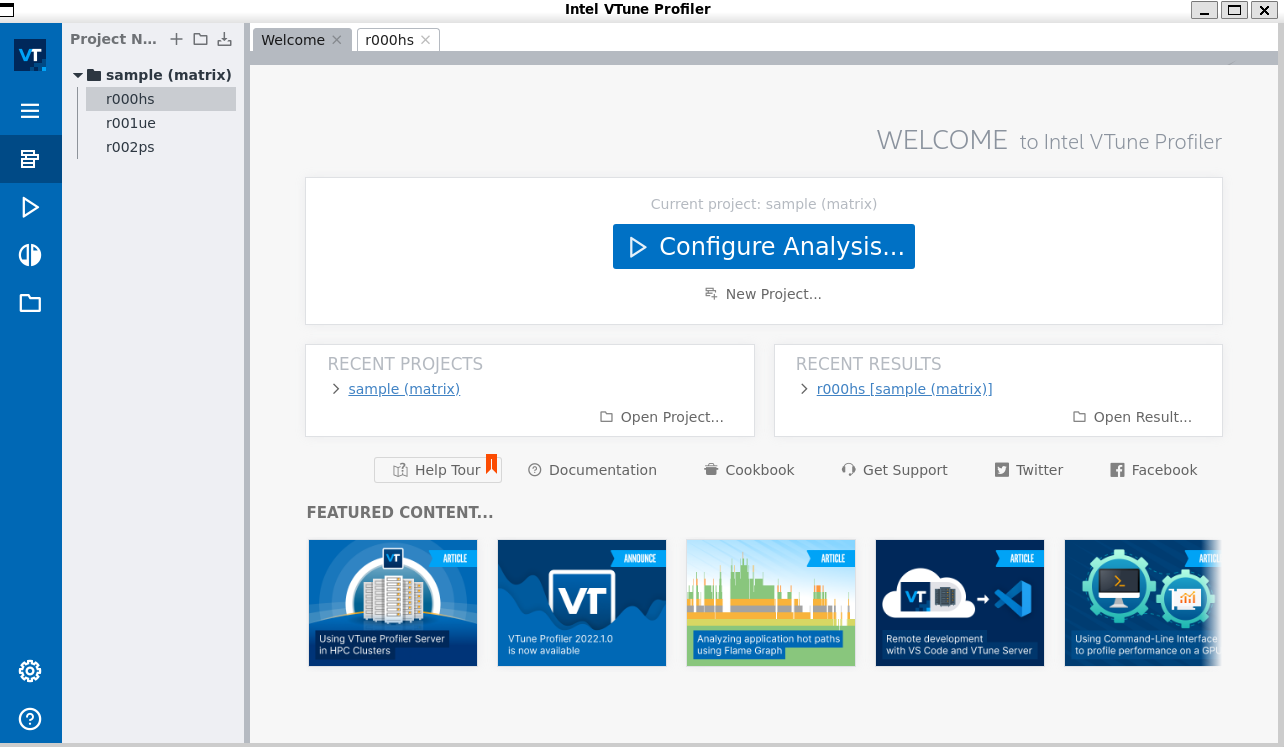Open the Facebook link

pyautogui.click(x=1154, y=470)
